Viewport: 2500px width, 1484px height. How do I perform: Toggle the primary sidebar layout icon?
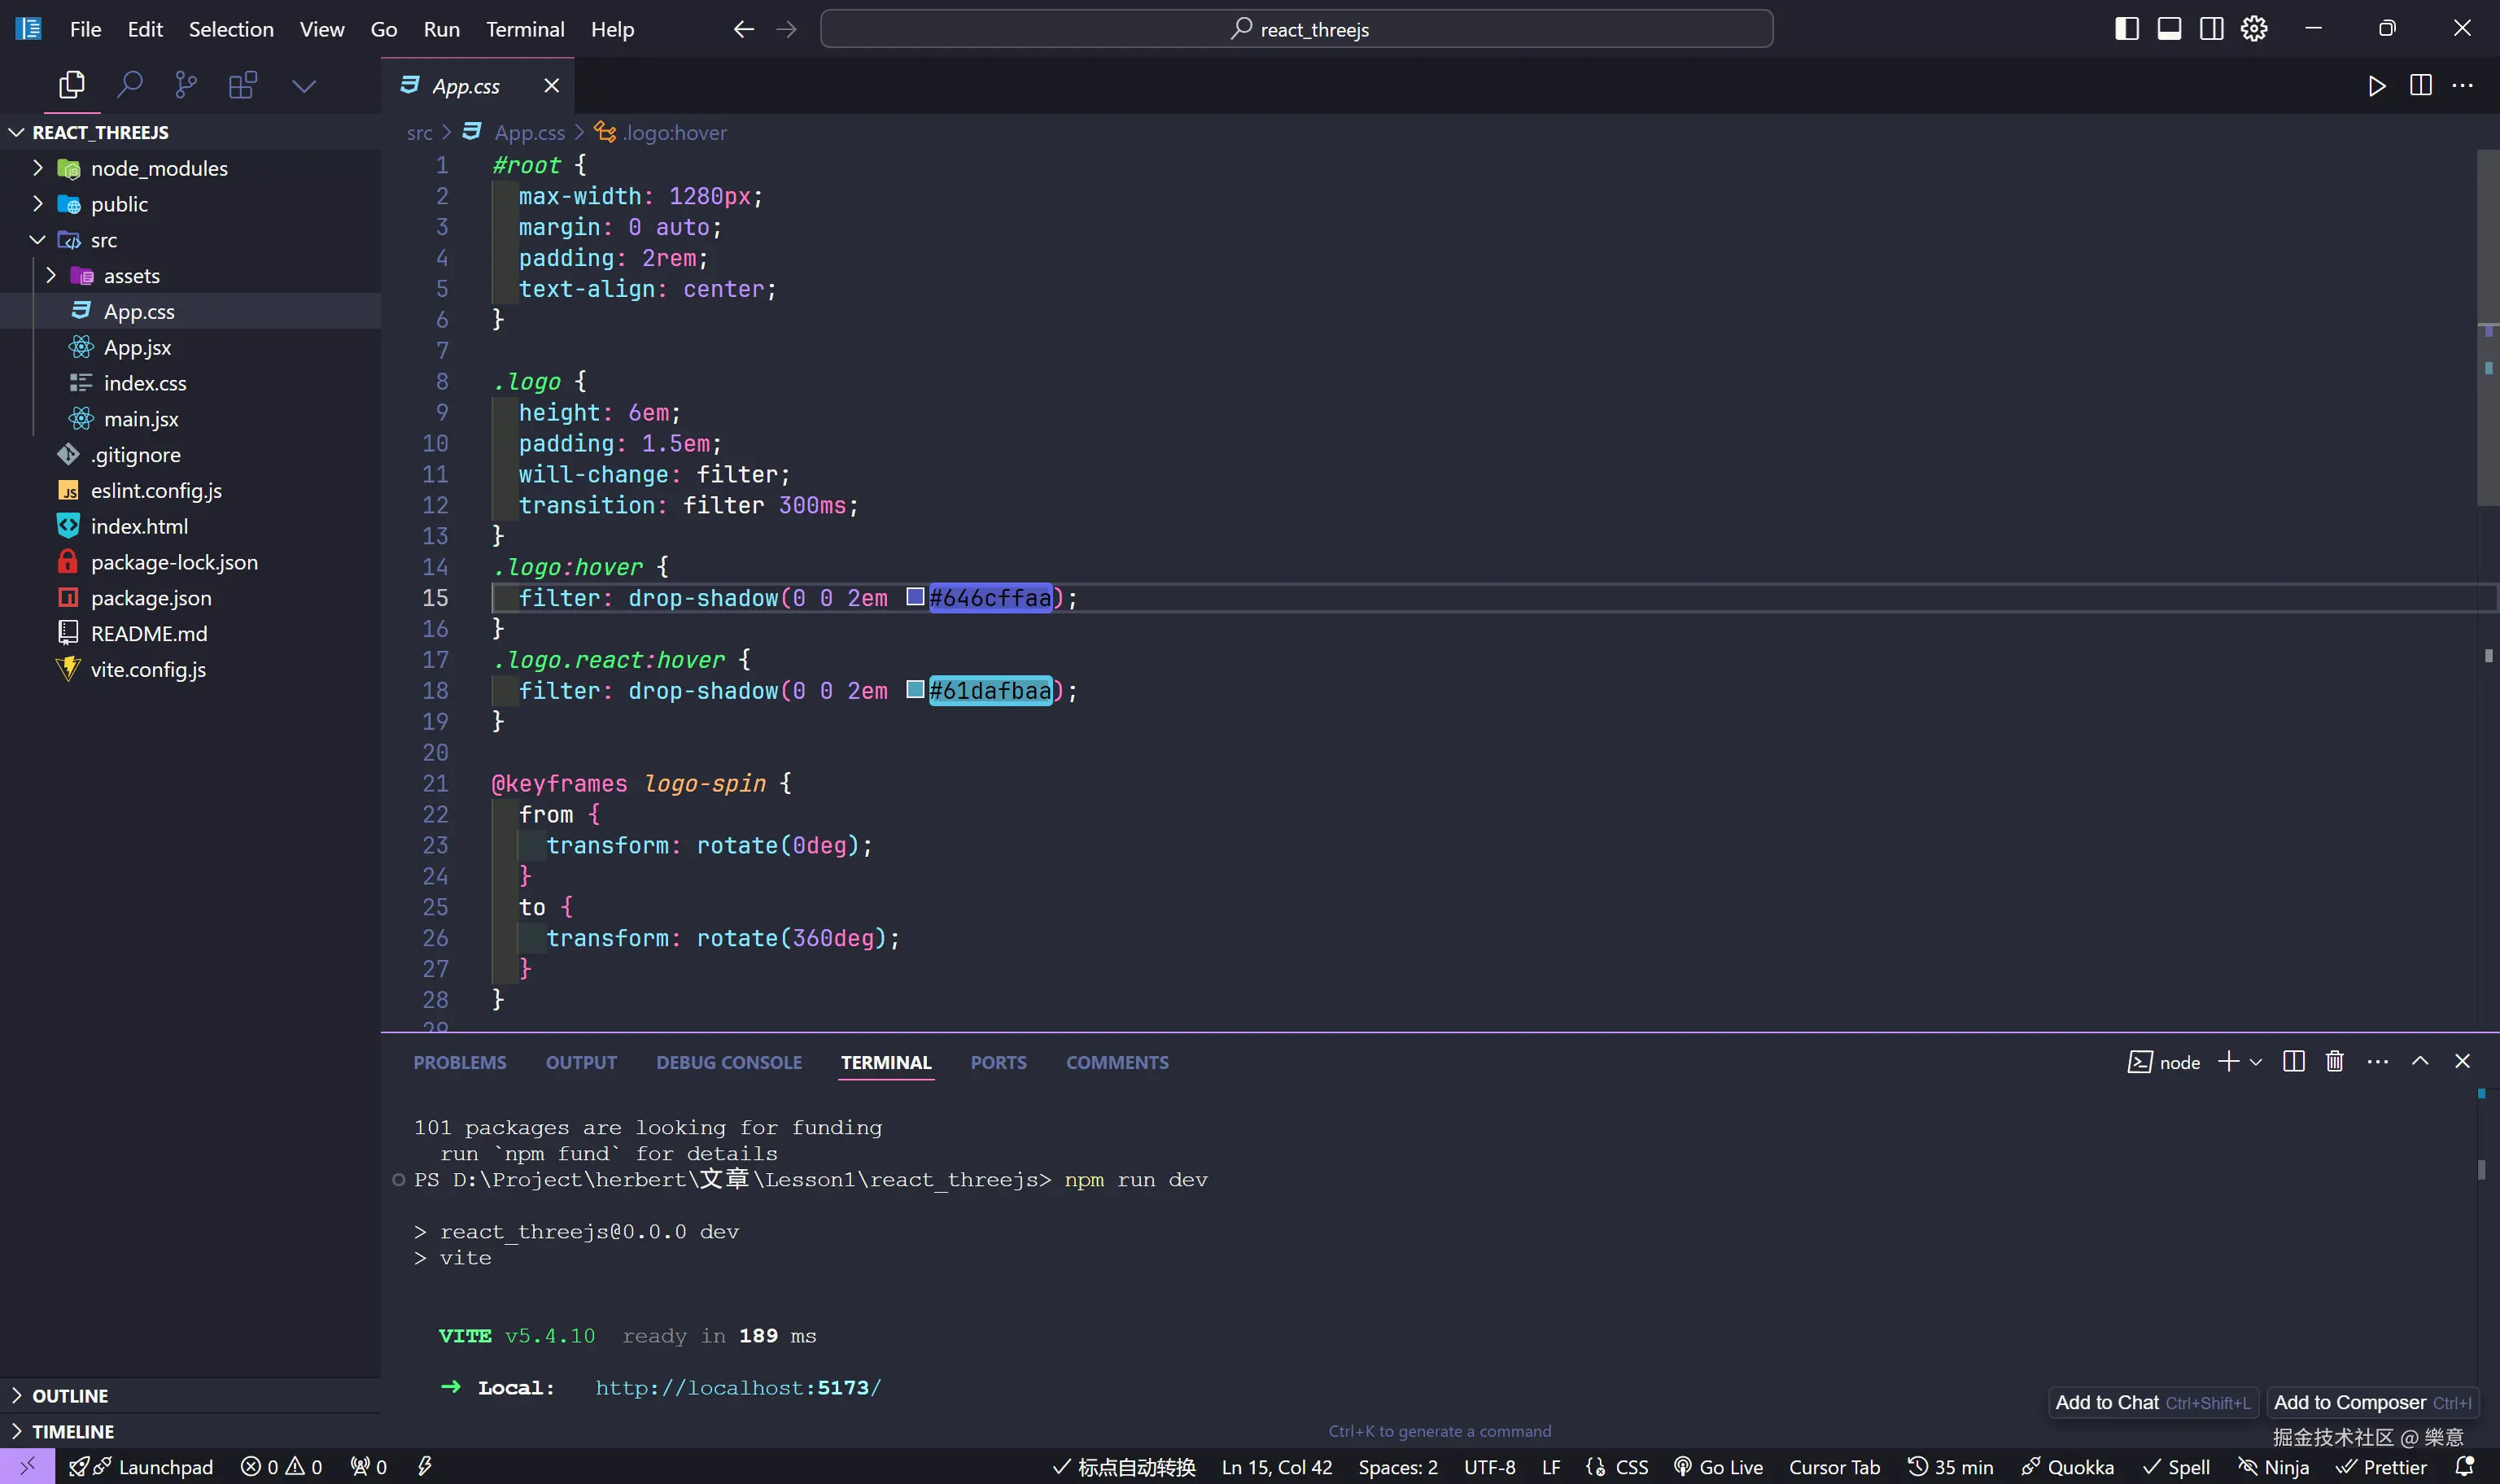[x=2127, y=29]
